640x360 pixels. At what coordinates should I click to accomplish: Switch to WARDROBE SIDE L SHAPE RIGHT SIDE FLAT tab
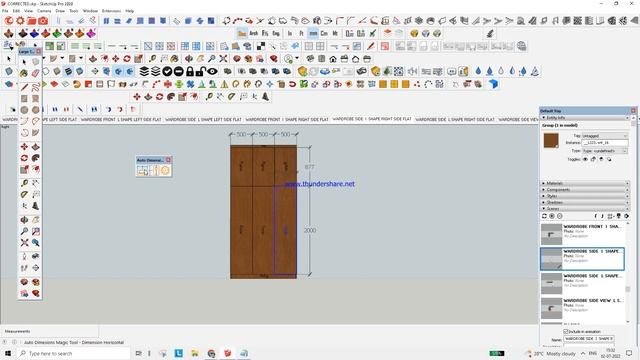[455, 120]
